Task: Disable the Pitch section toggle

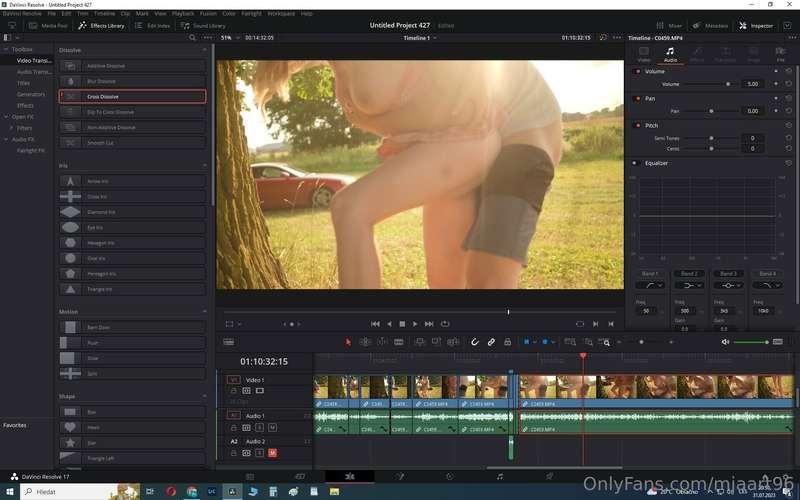Action: [637, 126]
